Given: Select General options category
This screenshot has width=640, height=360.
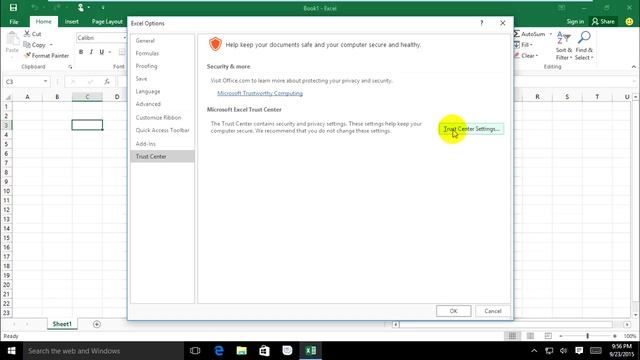Looking at the screenshot, I should click(x=162, y=41).
